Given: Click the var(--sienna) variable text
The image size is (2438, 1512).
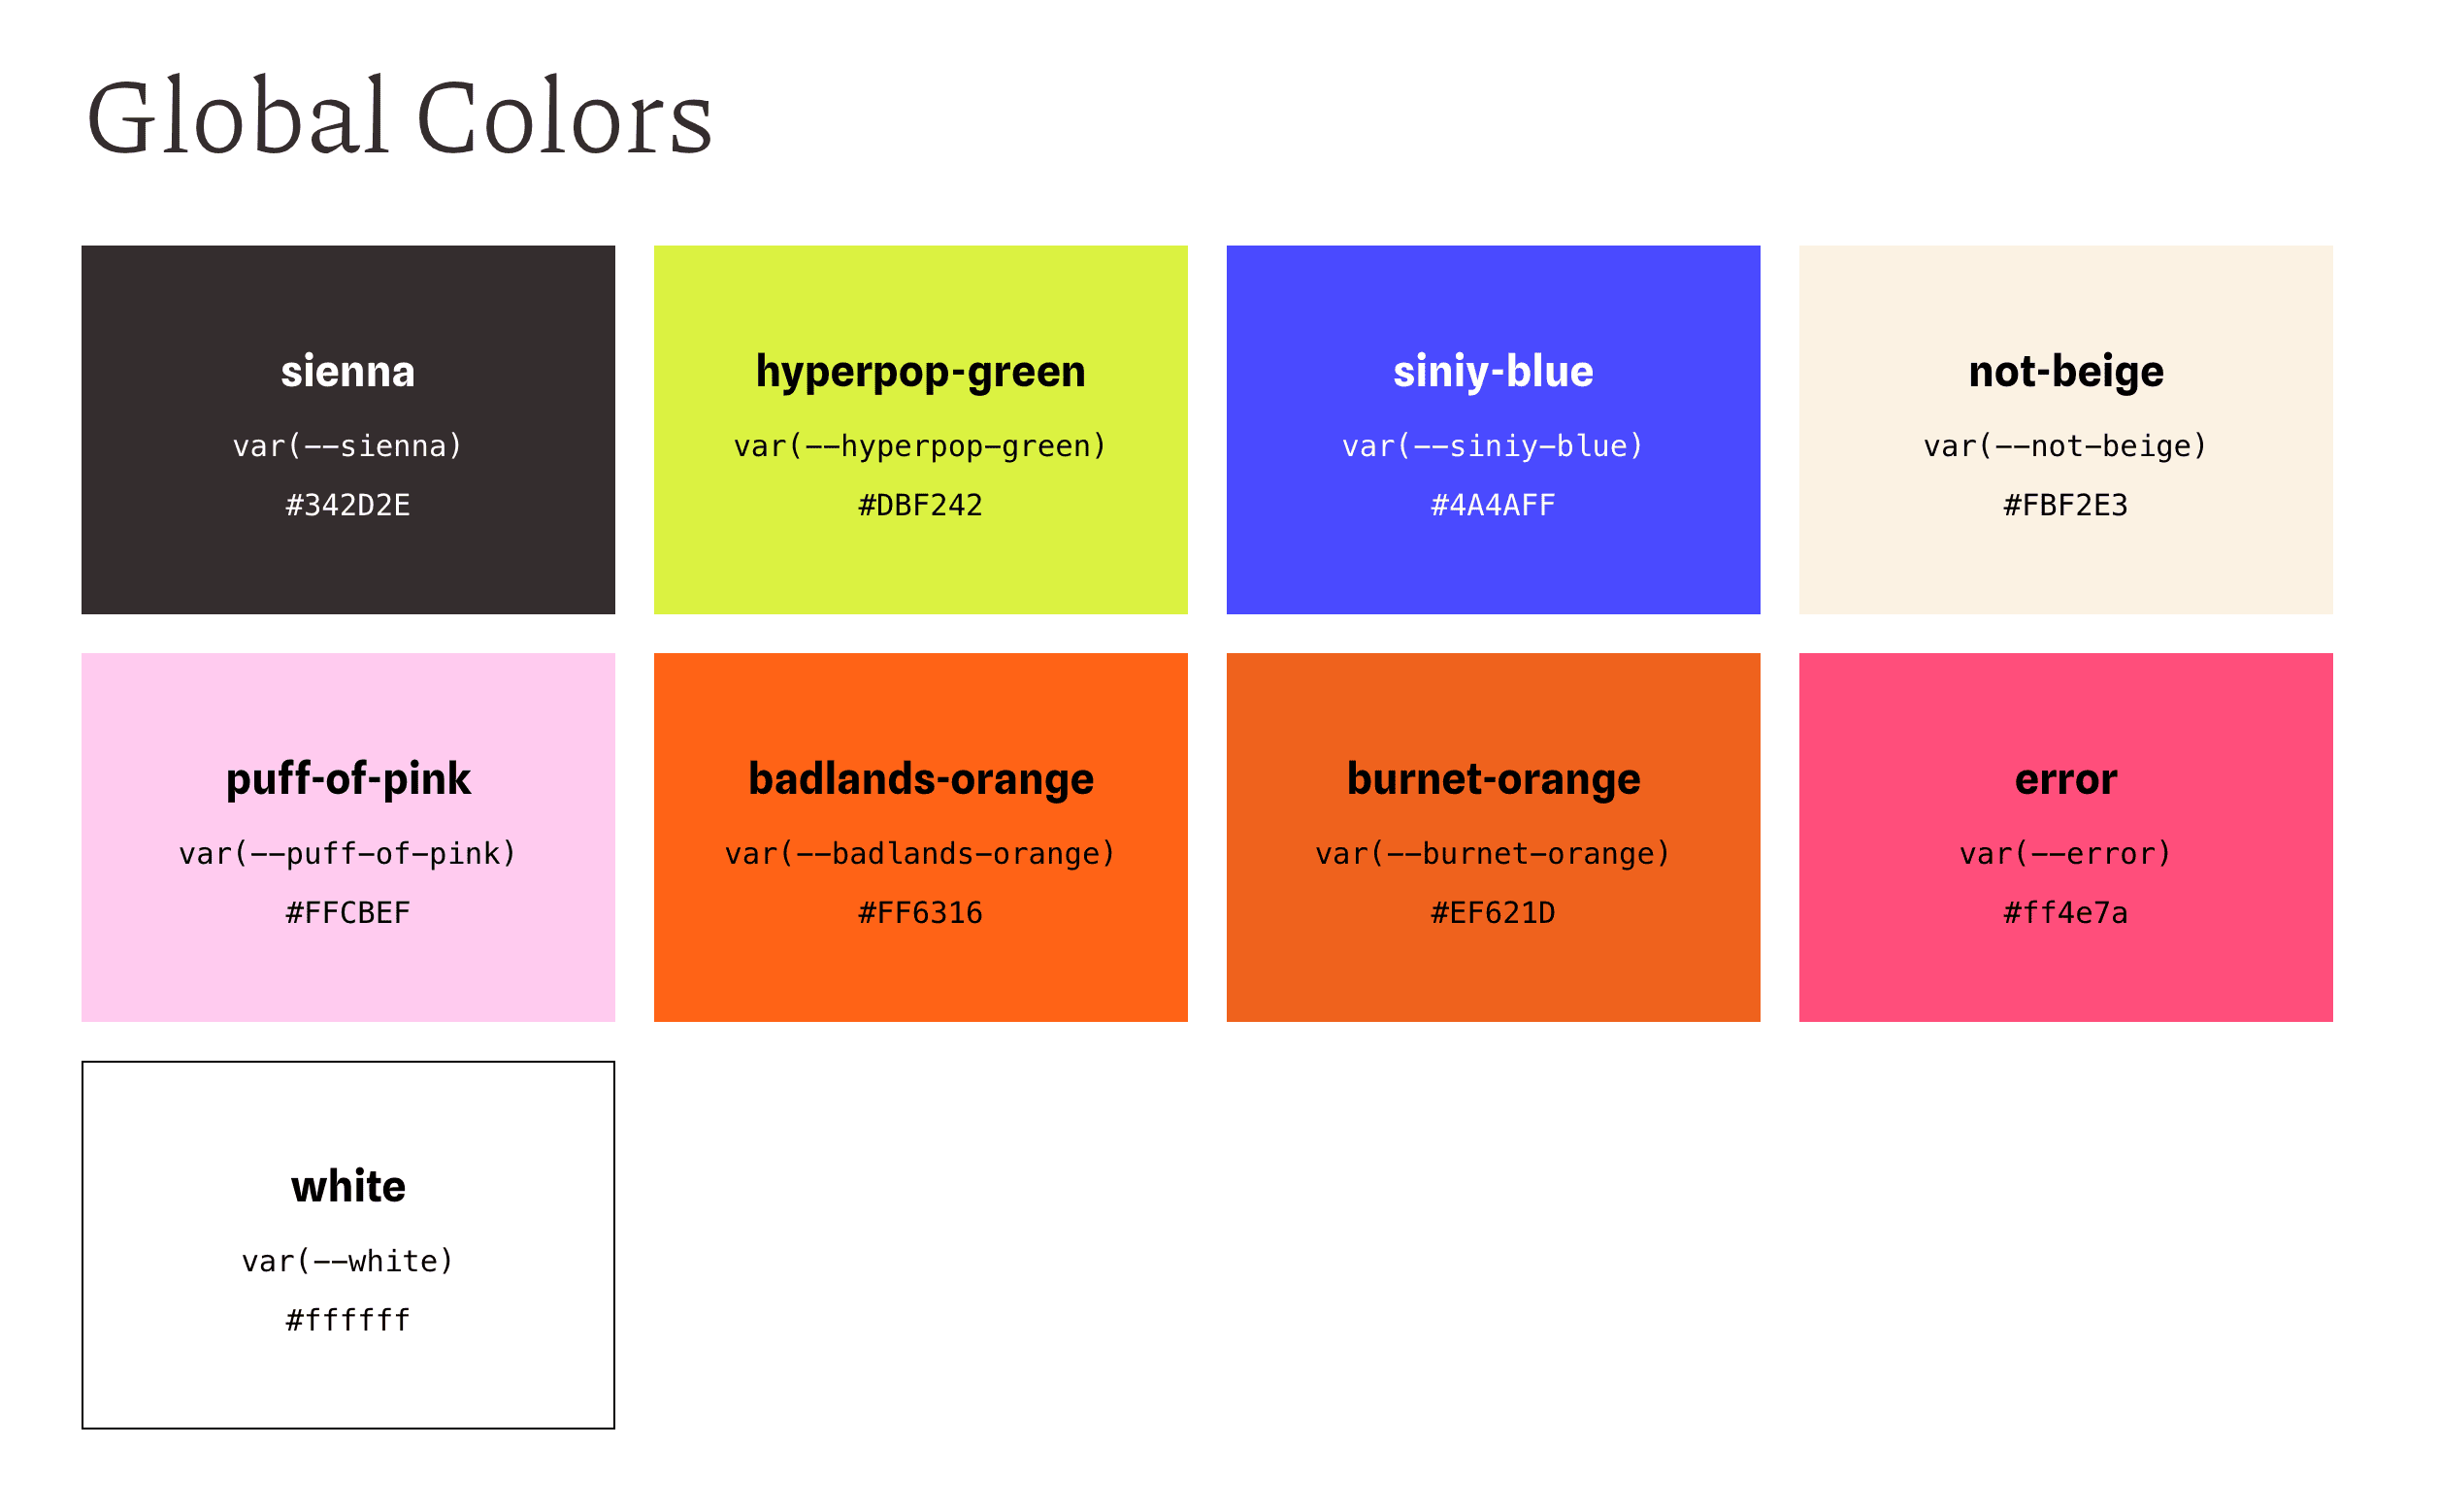Looking at the screenshot, I should point(348,446).
